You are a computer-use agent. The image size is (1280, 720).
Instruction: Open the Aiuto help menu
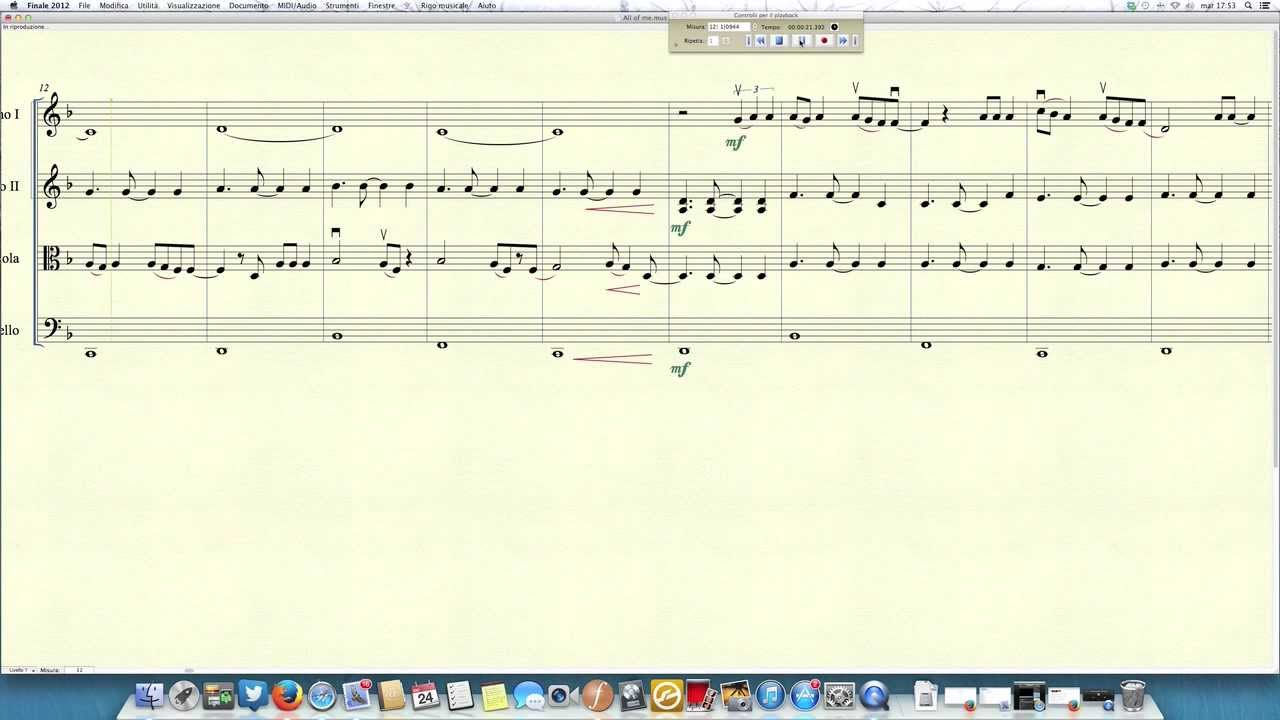point(486,5)
